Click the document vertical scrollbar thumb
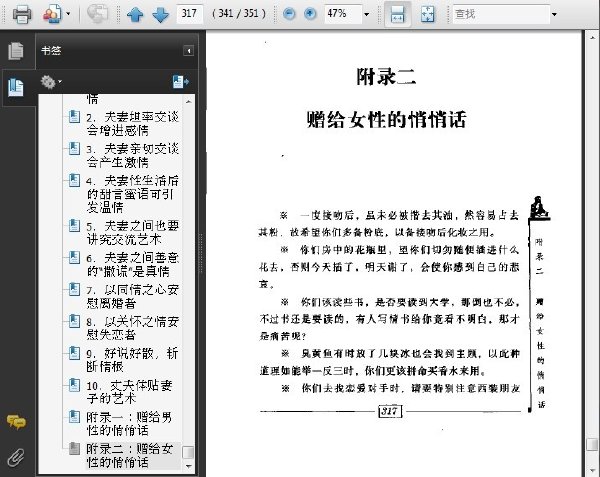This screenshot has width=600, height=477. pyautogui.click(x=592, y=444)
